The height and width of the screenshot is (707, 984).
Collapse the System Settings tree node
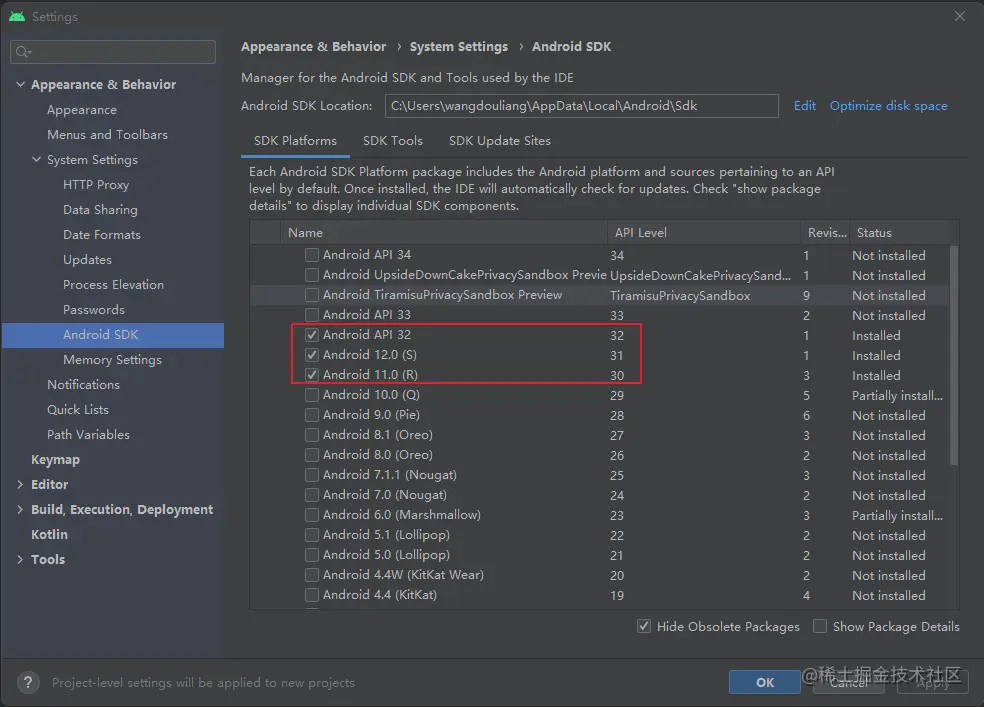coord(36,159)
